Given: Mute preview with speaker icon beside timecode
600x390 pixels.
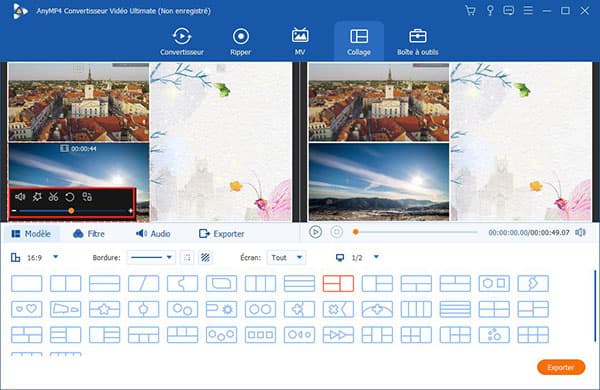Looking at the screenshot, I should pos(580,232).
